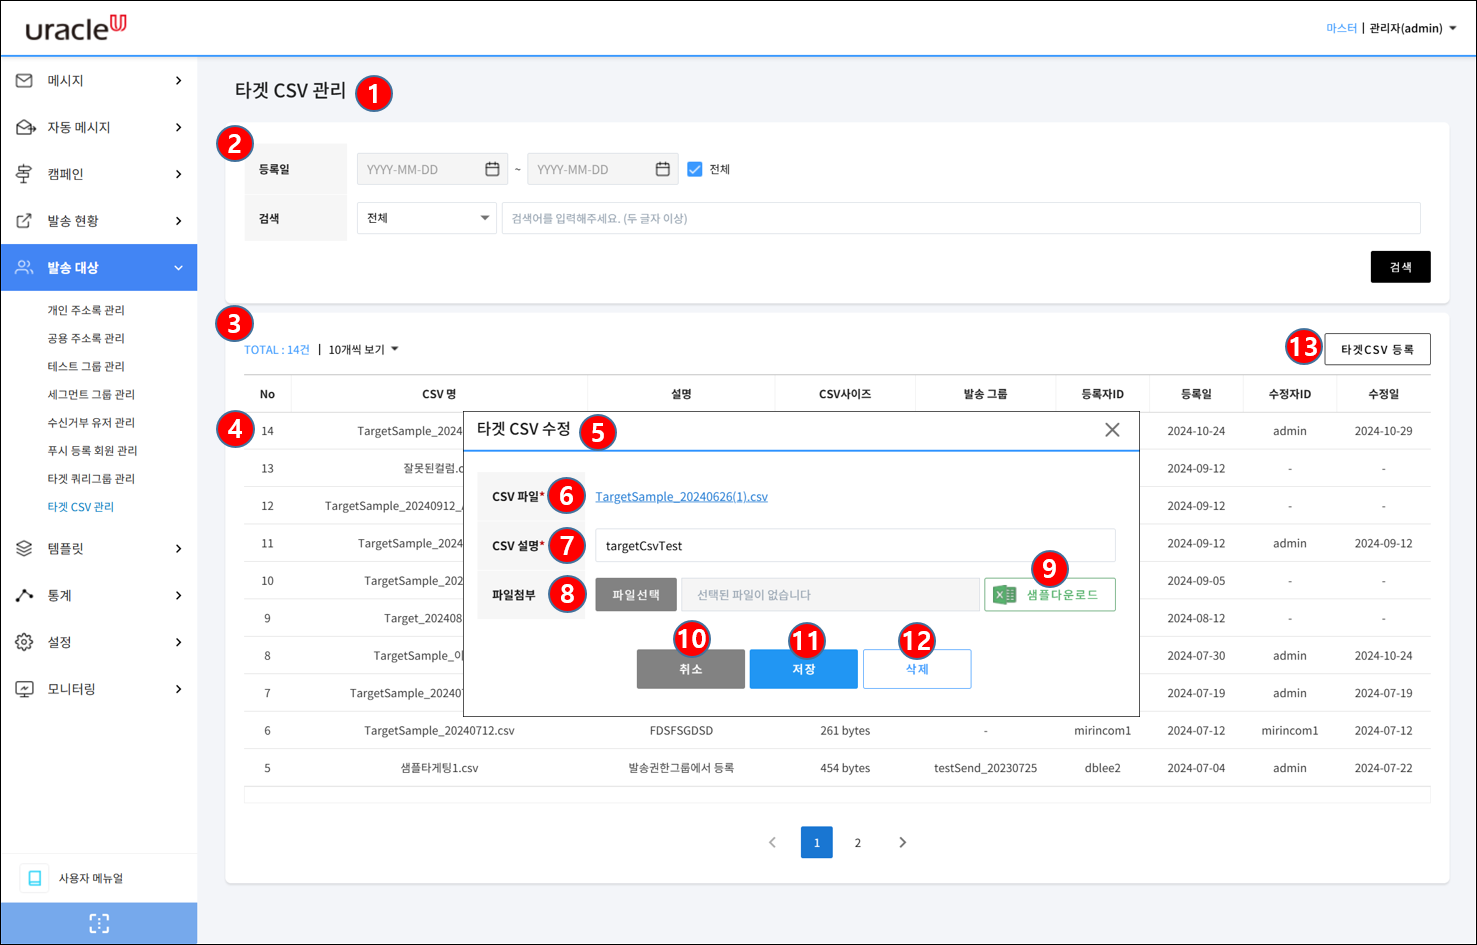Click the CSV 설명 input field
Image resolution: width=1477 pixels, height=945 pixels.
click(855, 546)
